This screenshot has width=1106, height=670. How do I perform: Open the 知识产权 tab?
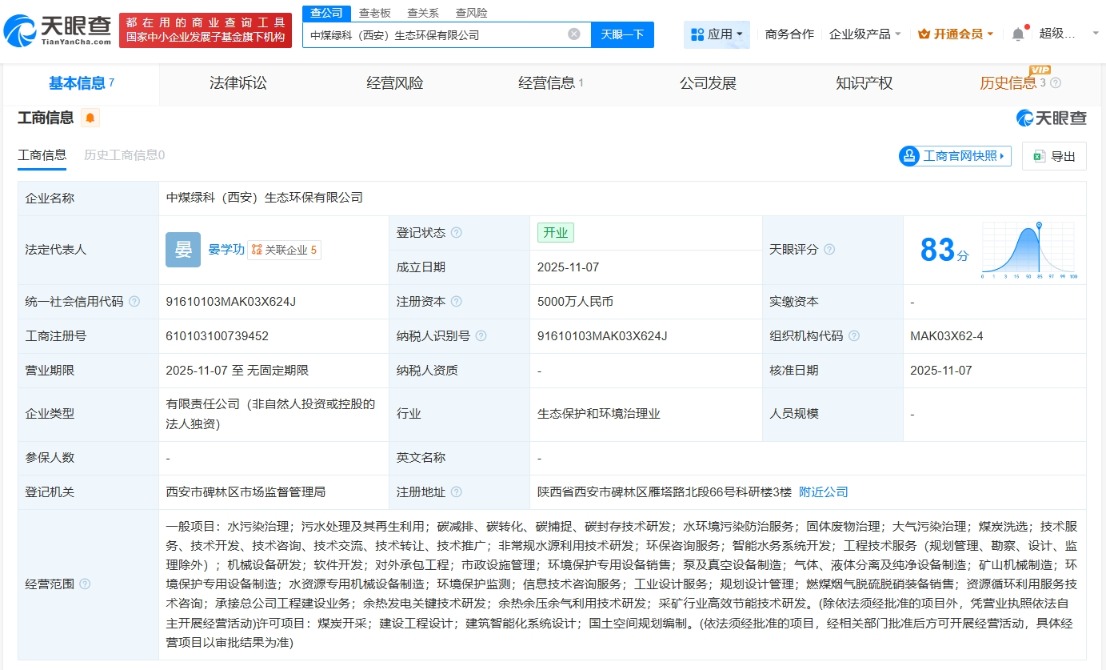point(864,83)
